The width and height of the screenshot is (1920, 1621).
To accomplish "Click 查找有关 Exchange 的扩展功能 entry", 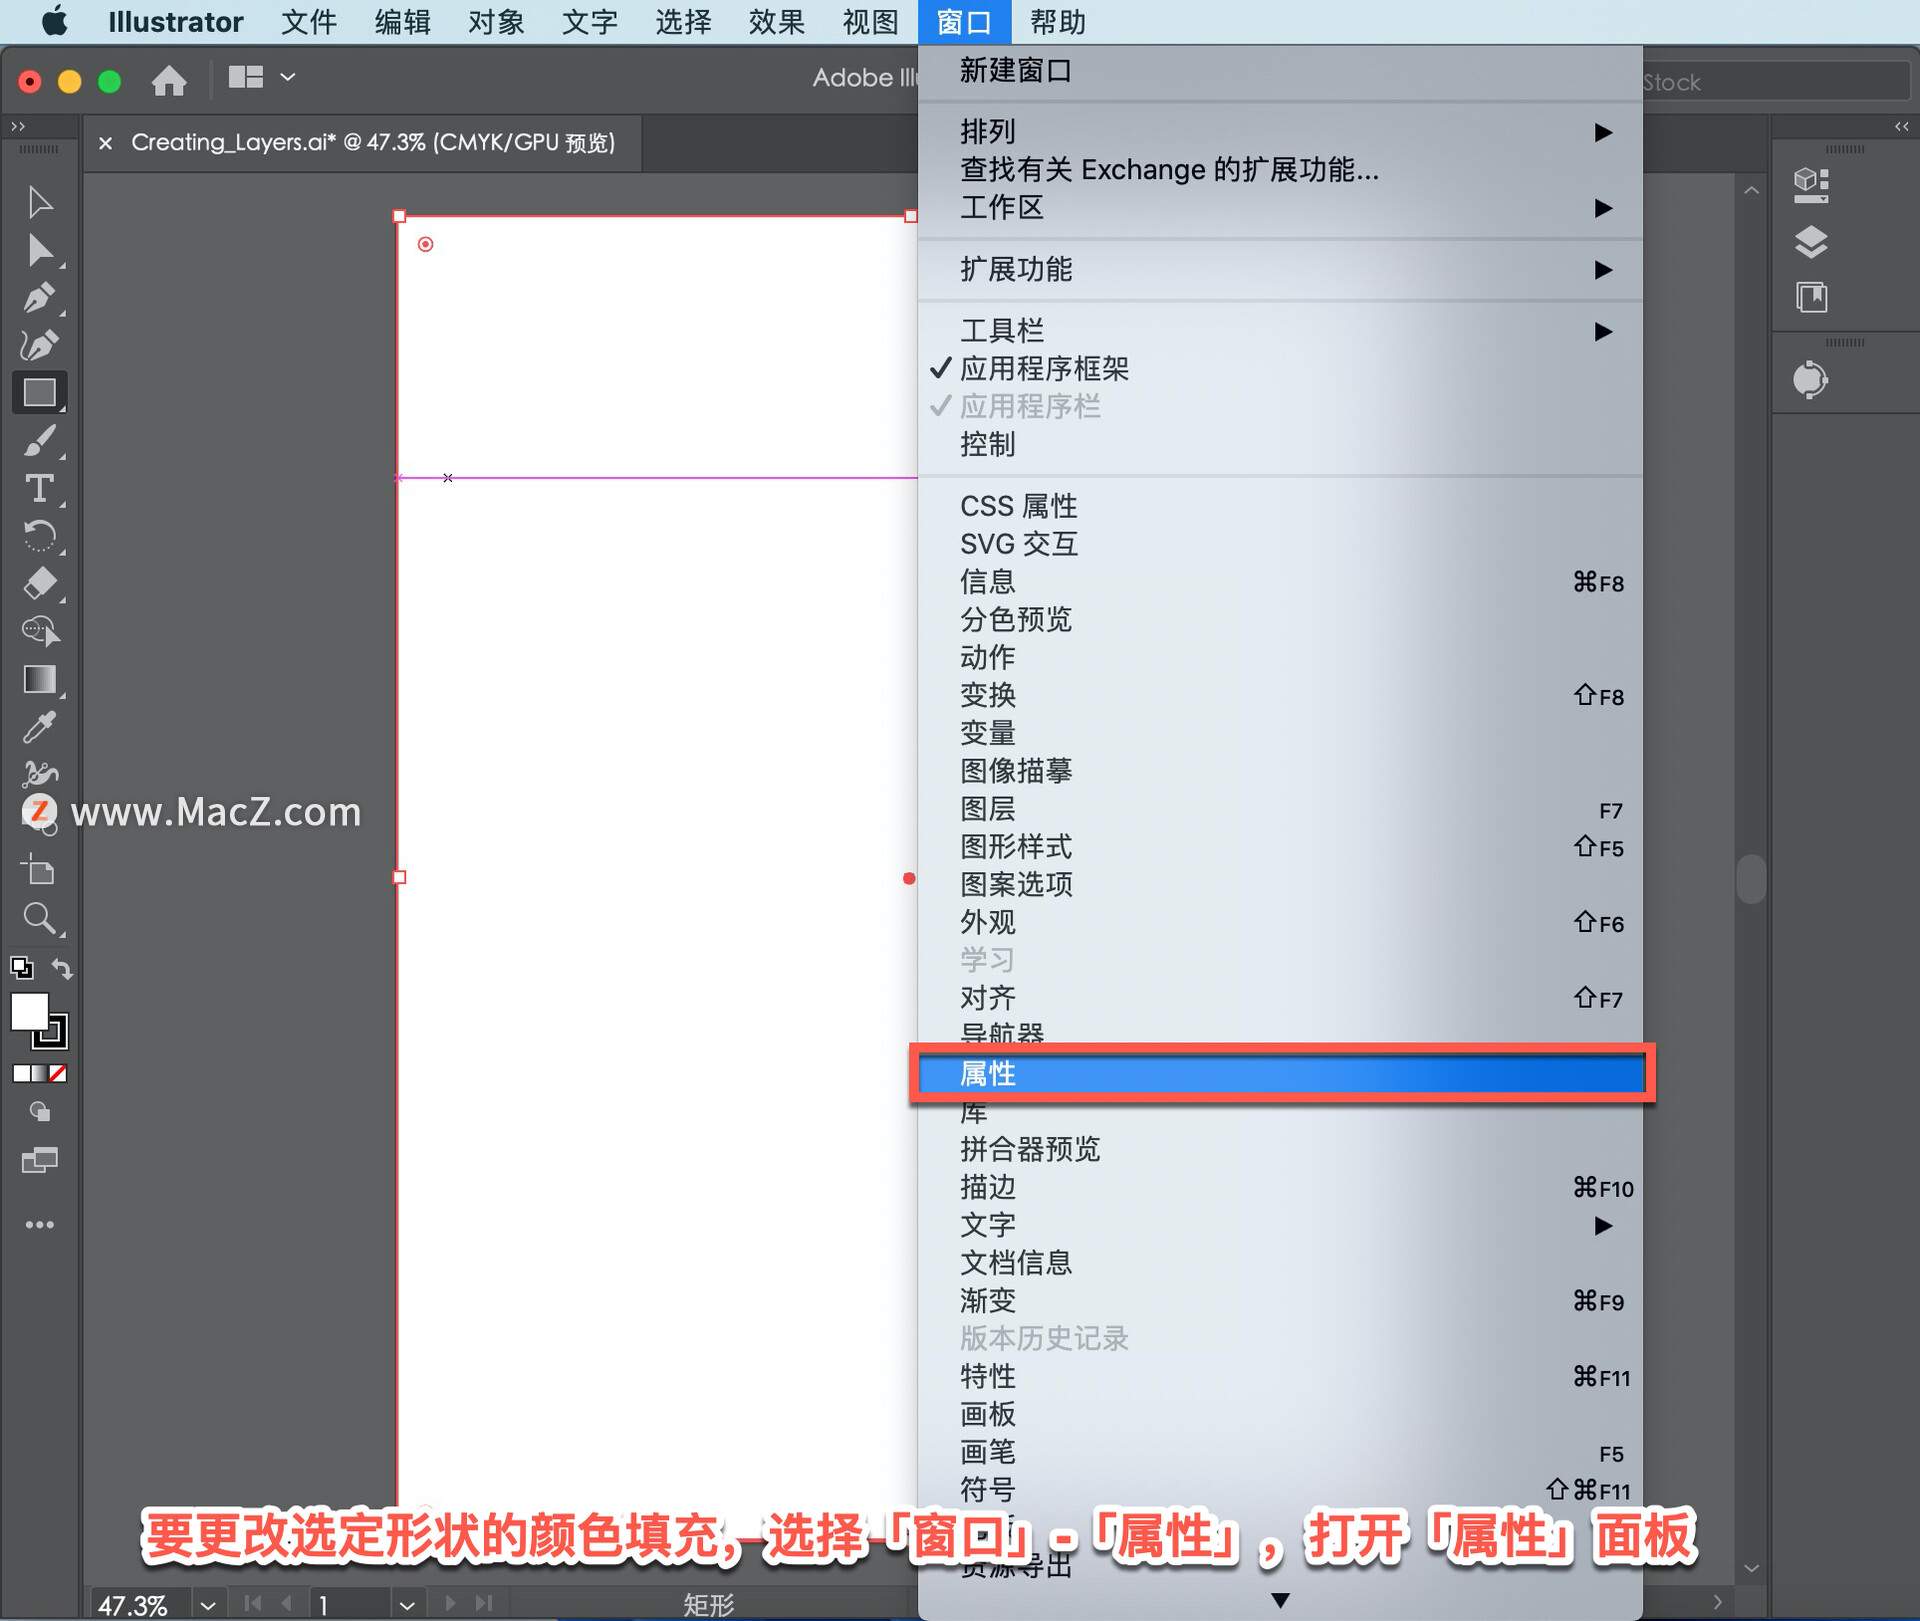I will click(x=1169, y=170).
